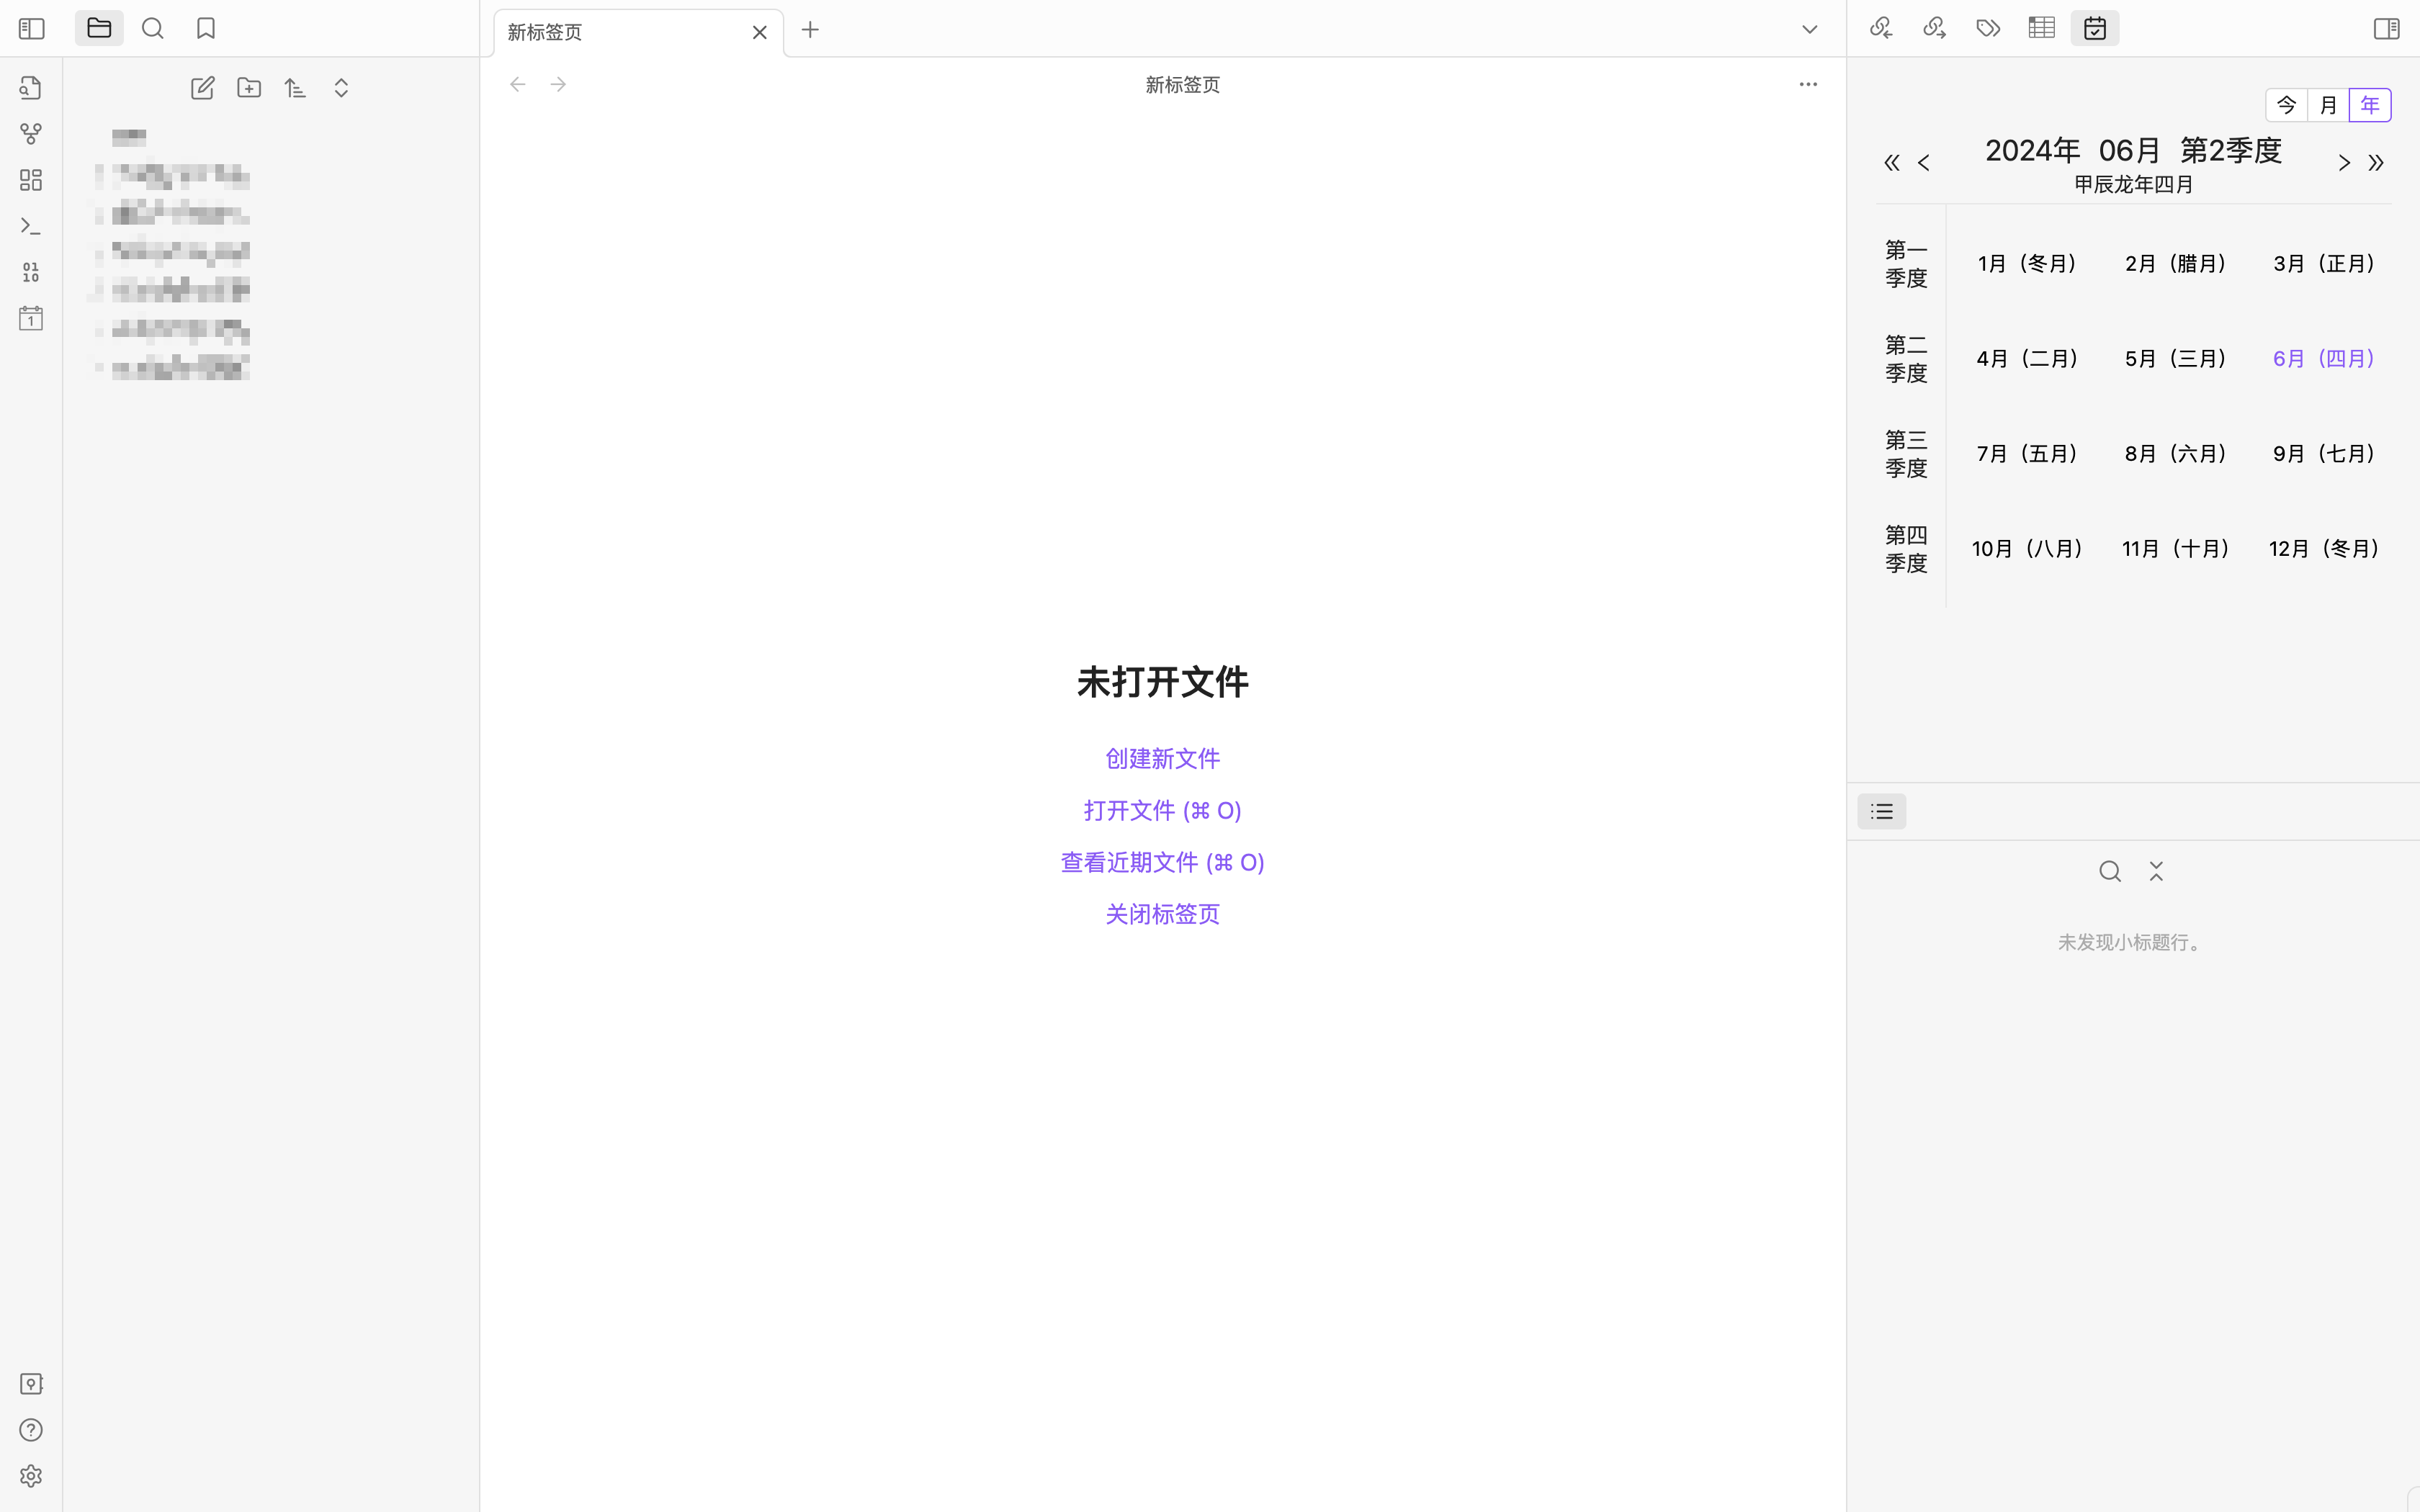The height and width of the screenshot is (1512, 2420).
Task: Switch to the search tab in sidebar
Action: coord(152,28)
